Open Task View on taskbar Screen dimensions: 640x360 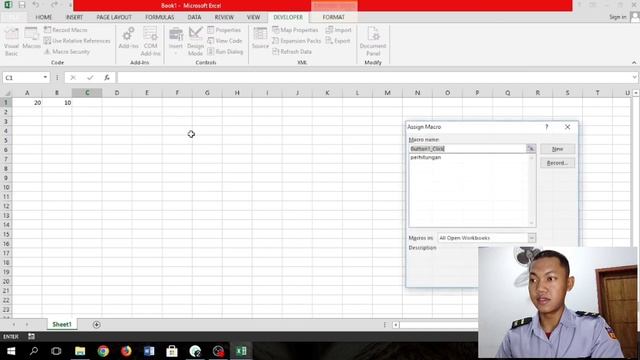[x=56, y=351]
